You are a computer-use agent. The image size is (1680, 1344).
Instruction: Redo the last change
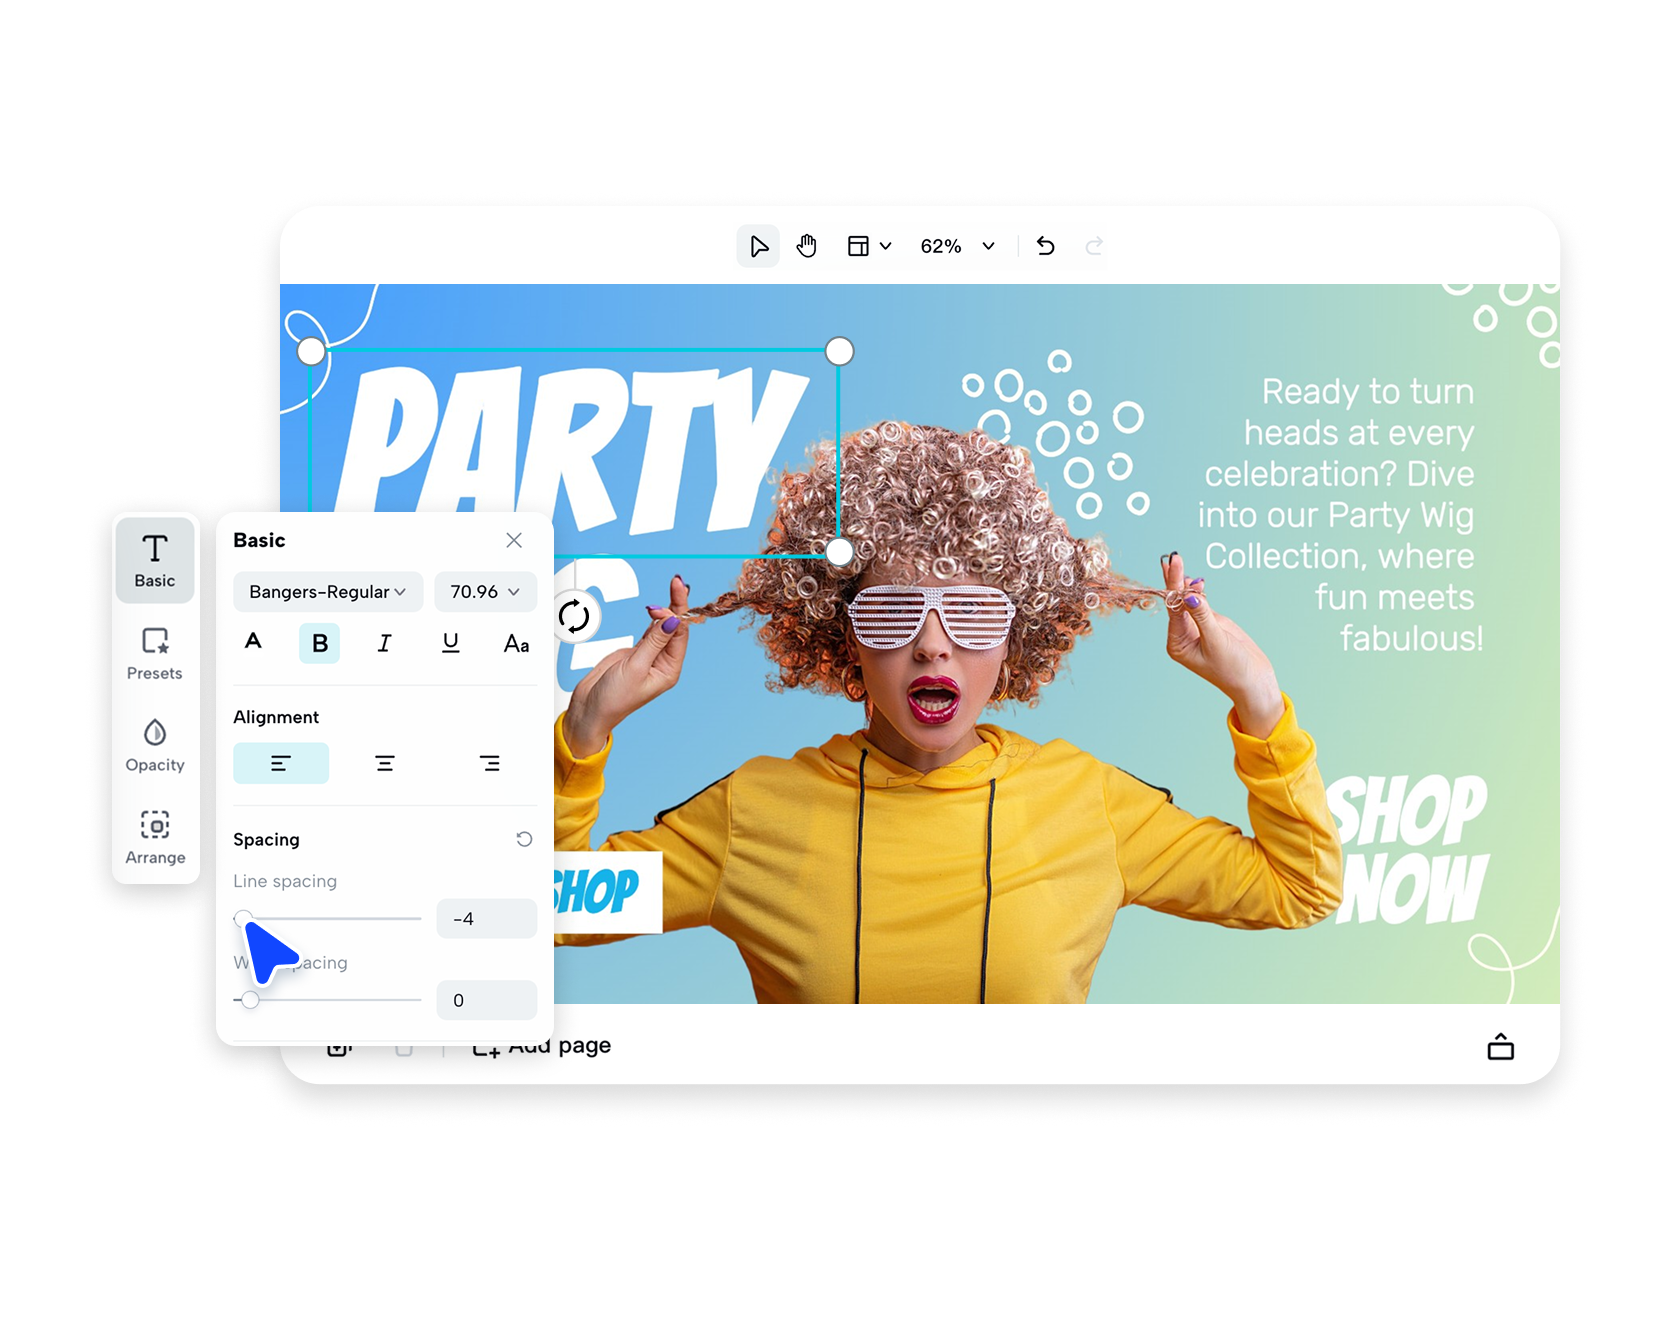click(x=1096, y=246)
